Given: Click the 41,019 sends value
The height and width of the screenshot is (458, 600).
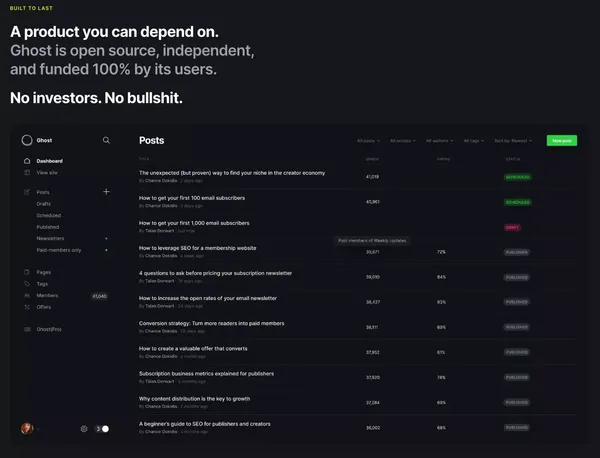Looking at the screenshot, I should (372, 177).
